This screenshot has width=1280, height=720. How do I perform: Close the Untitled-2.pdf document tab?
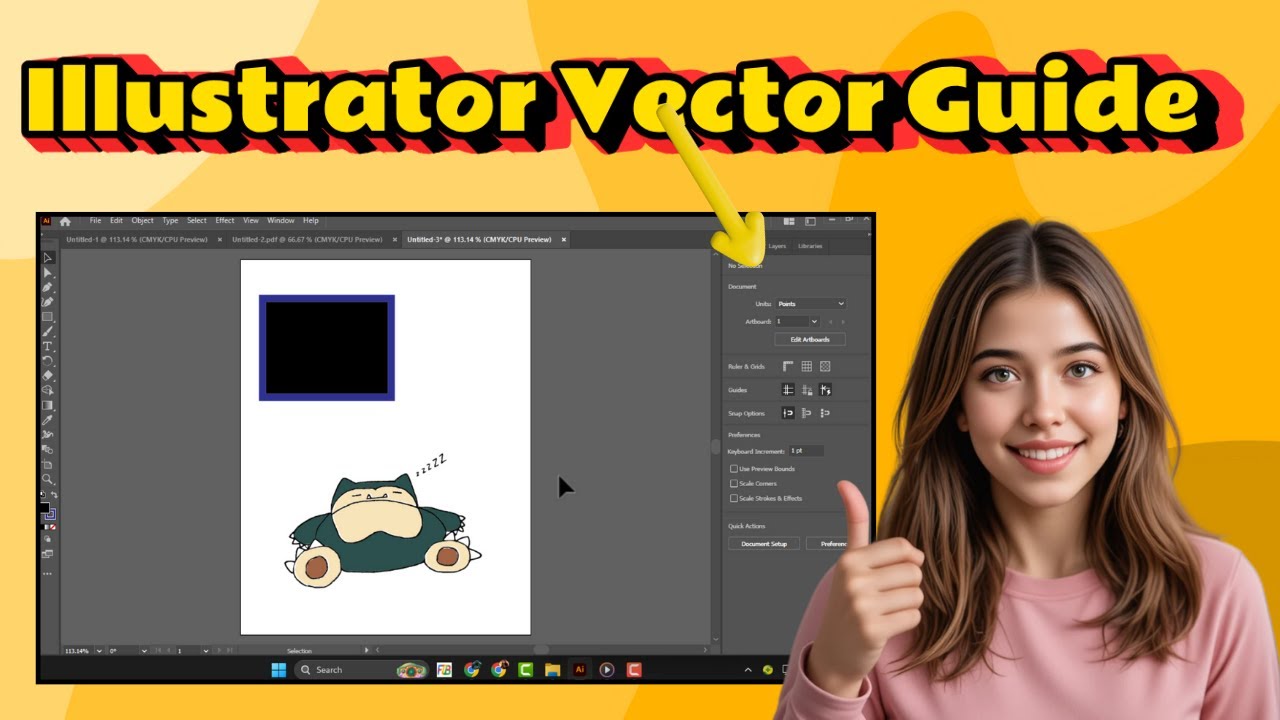point(393,240)
